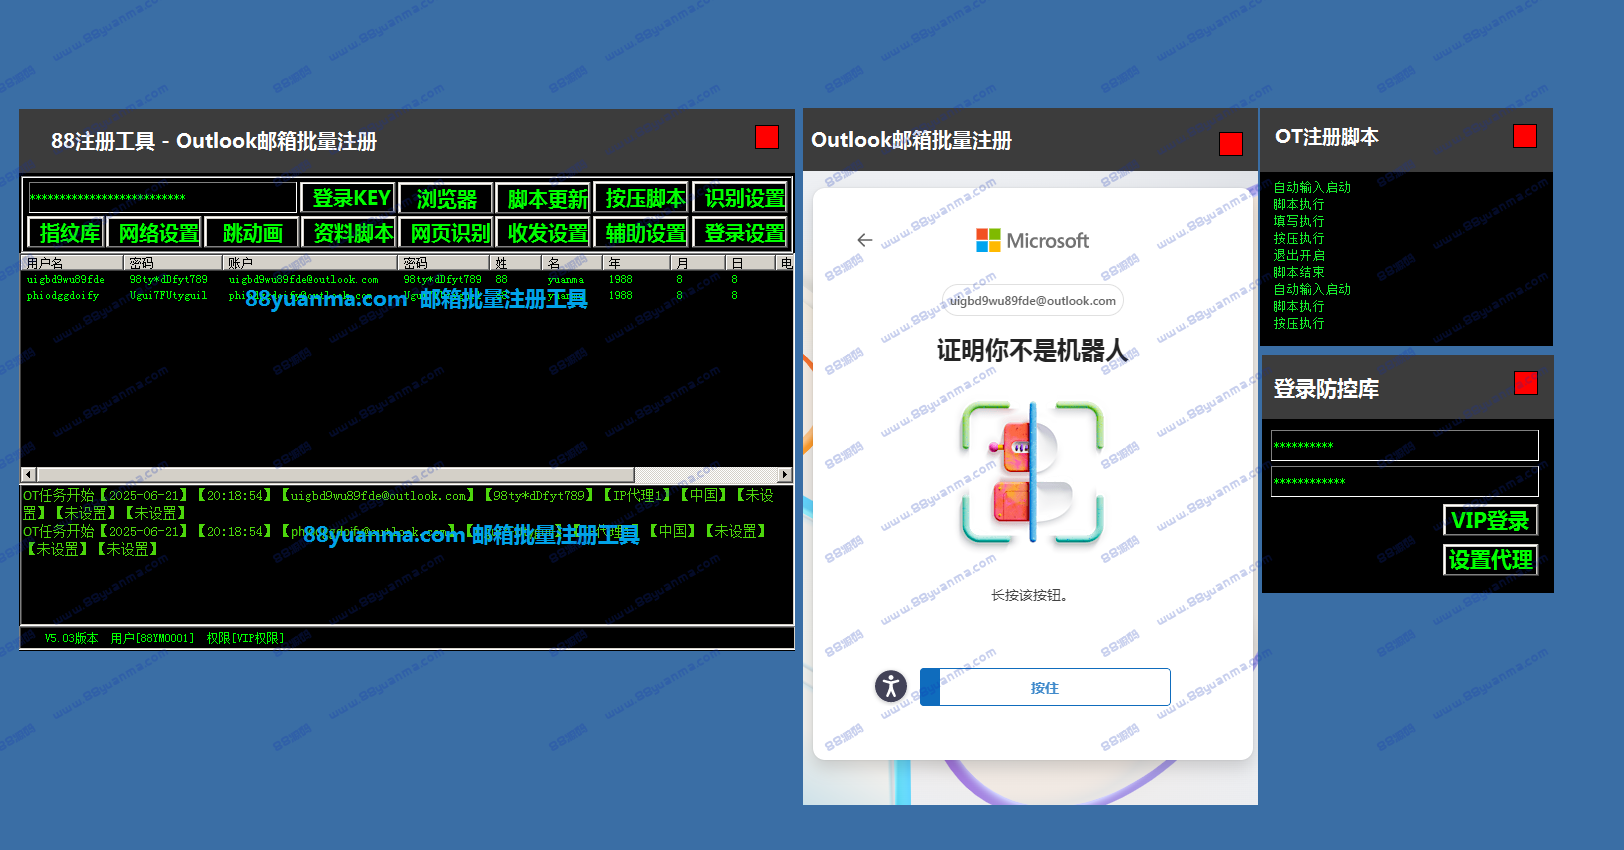1624x850 pixels.
Task: Close the 登录防控库 panel
Action: pyautogui.click(x=1526, y=383)
